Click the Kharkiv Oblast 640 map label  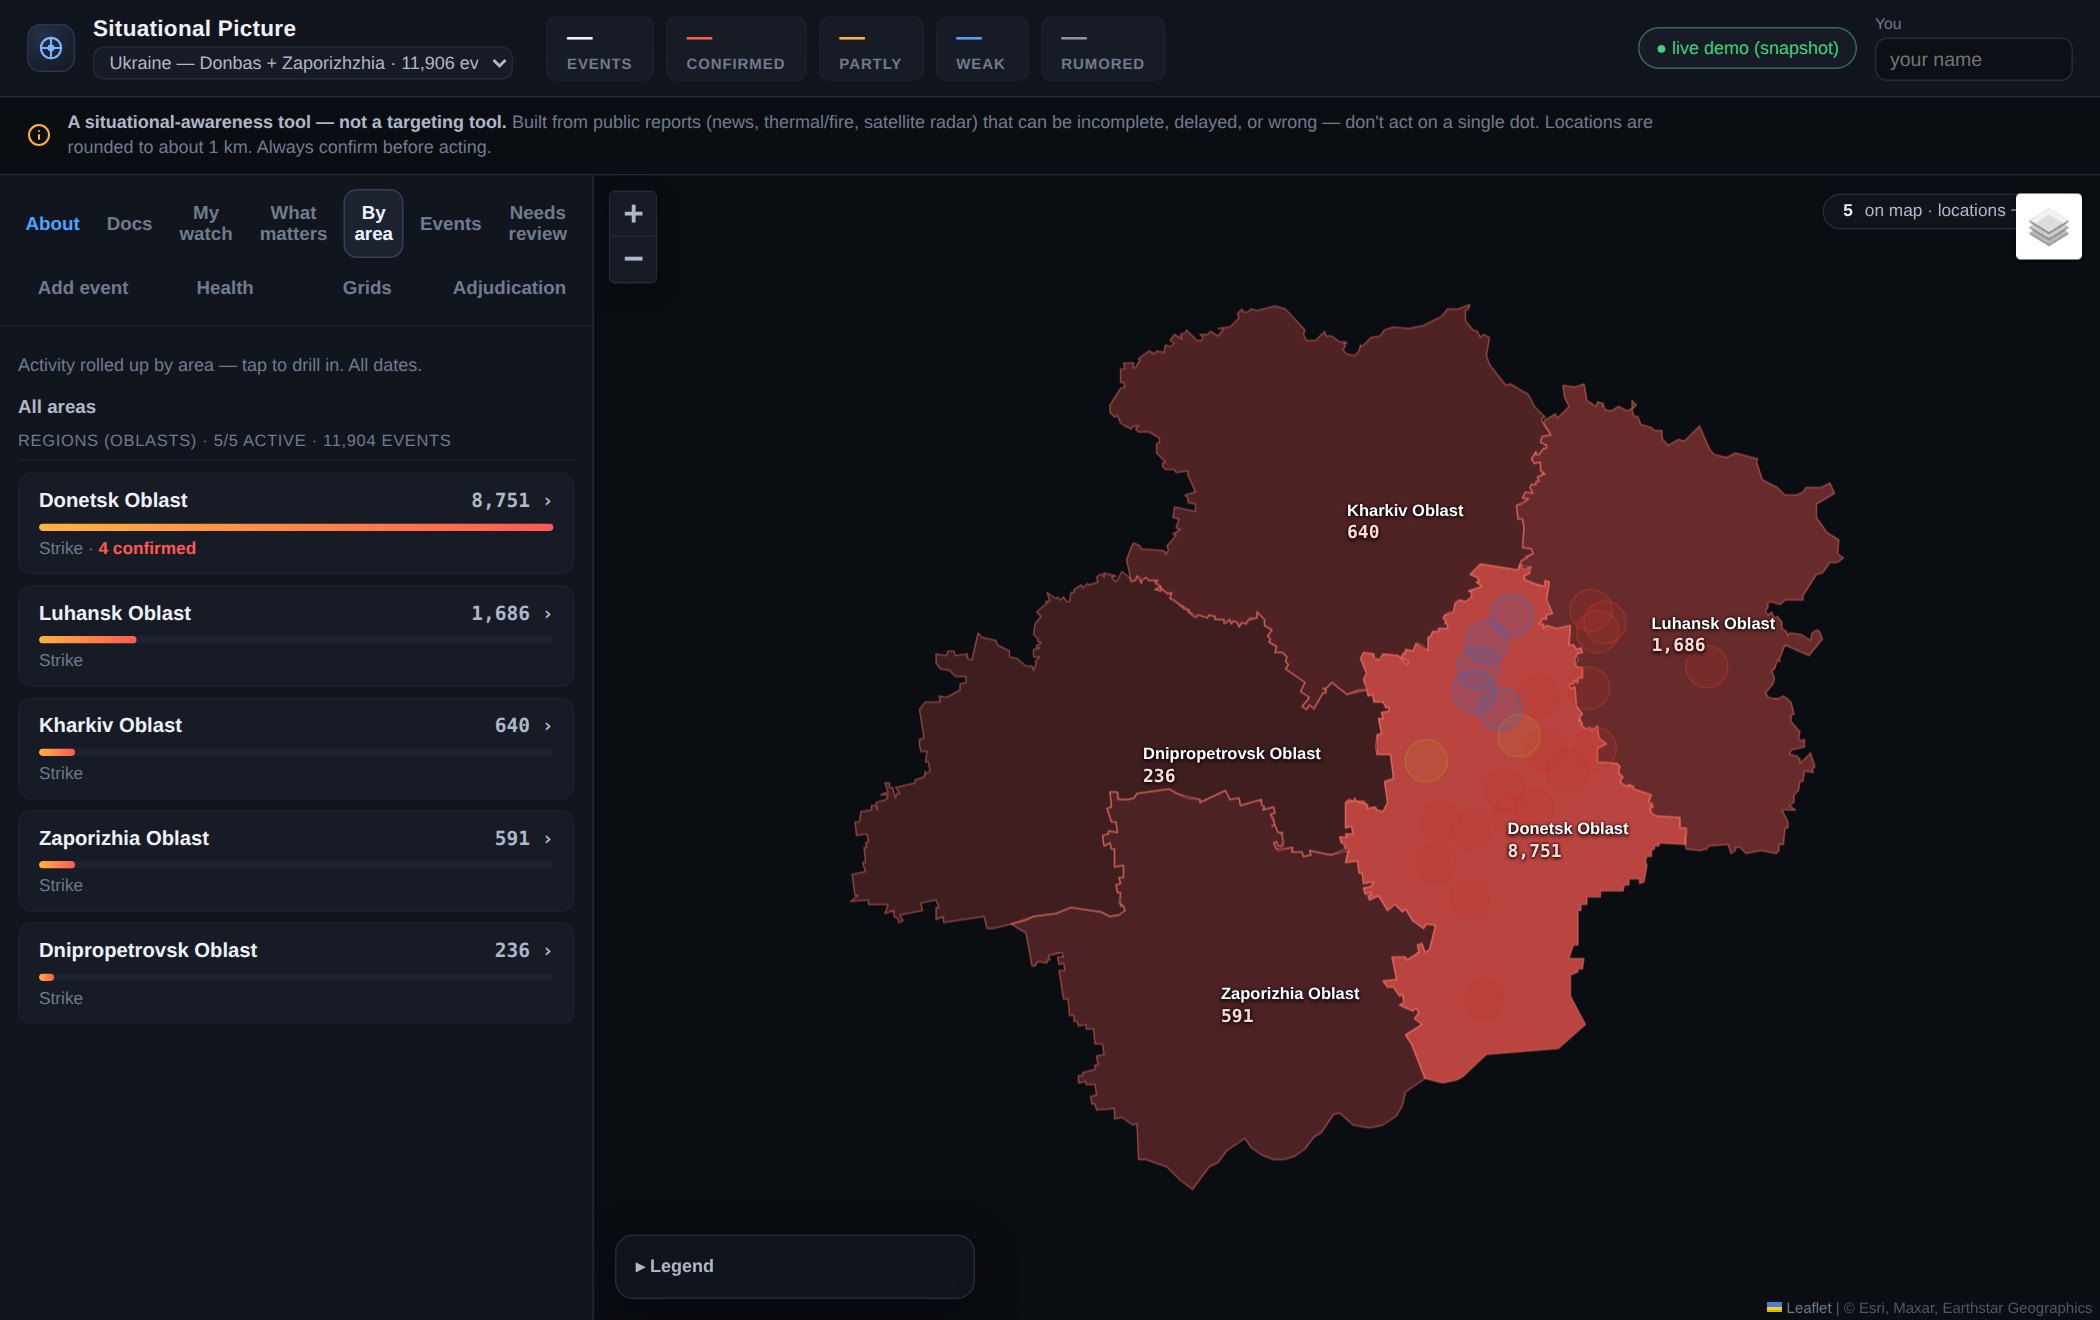pyautogui.click(x=1404, y=521)
